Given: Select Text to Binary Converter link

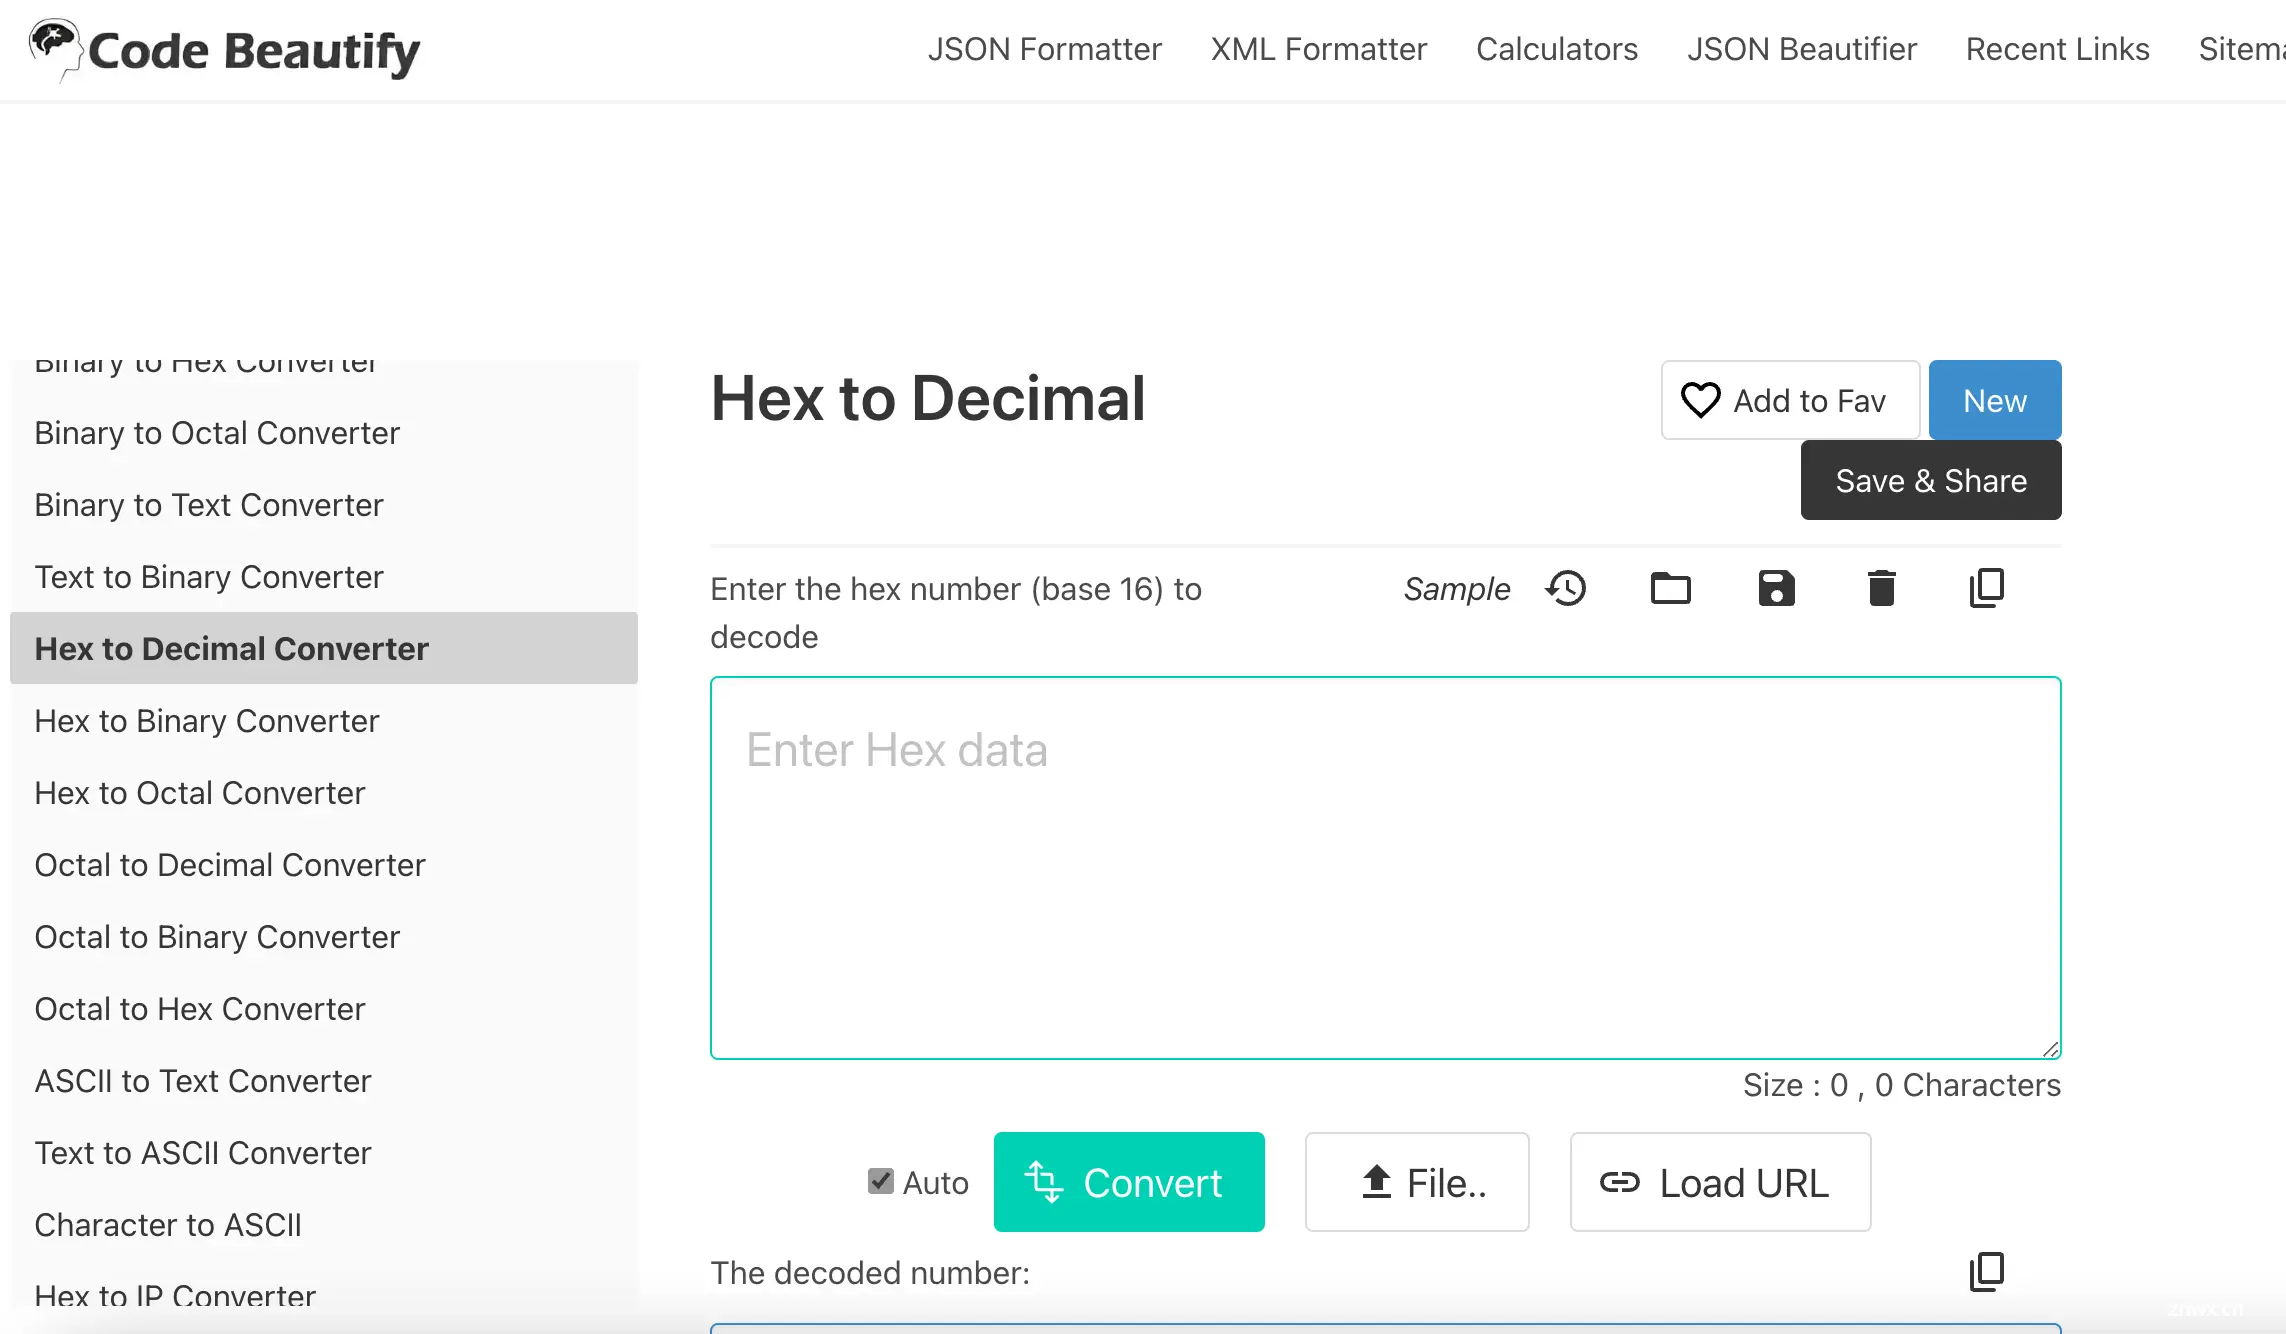Looking at the screenshot, I should click(209, 577).
